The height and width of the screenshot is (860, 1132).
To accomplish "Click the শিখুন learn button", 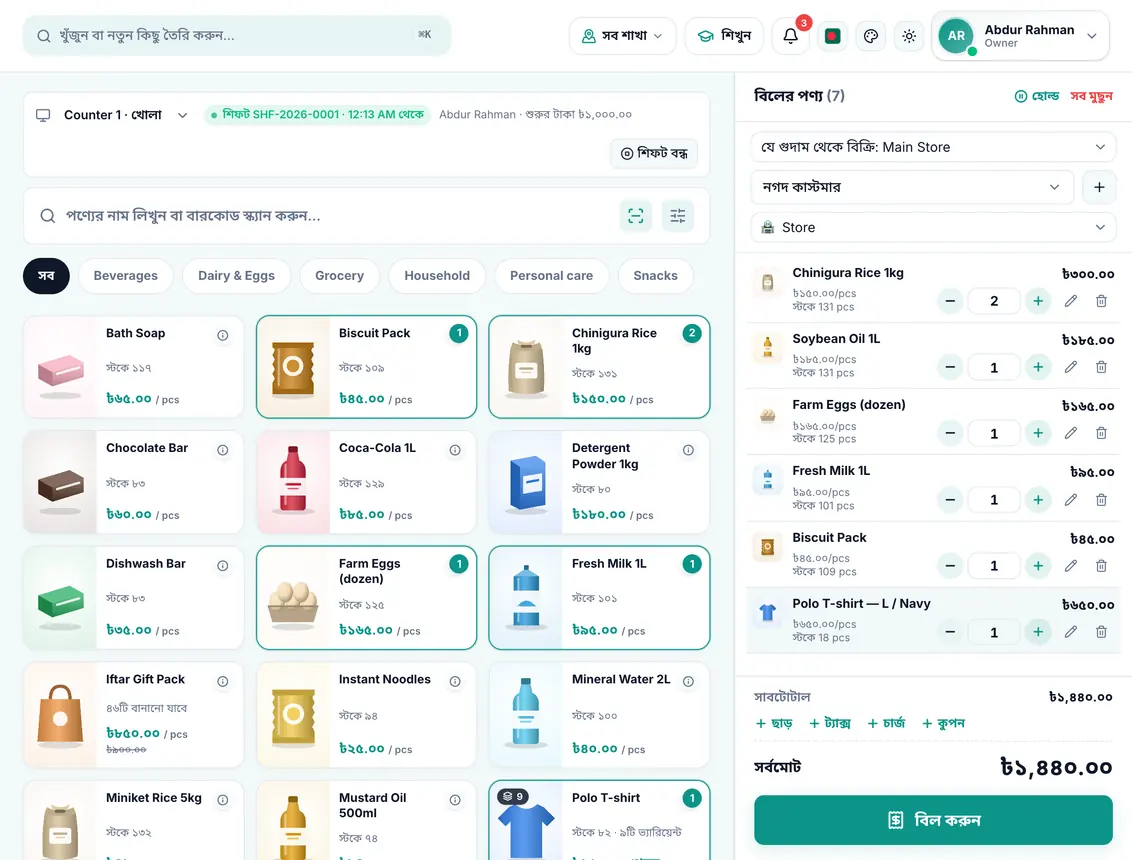I will tap(724, 35).
